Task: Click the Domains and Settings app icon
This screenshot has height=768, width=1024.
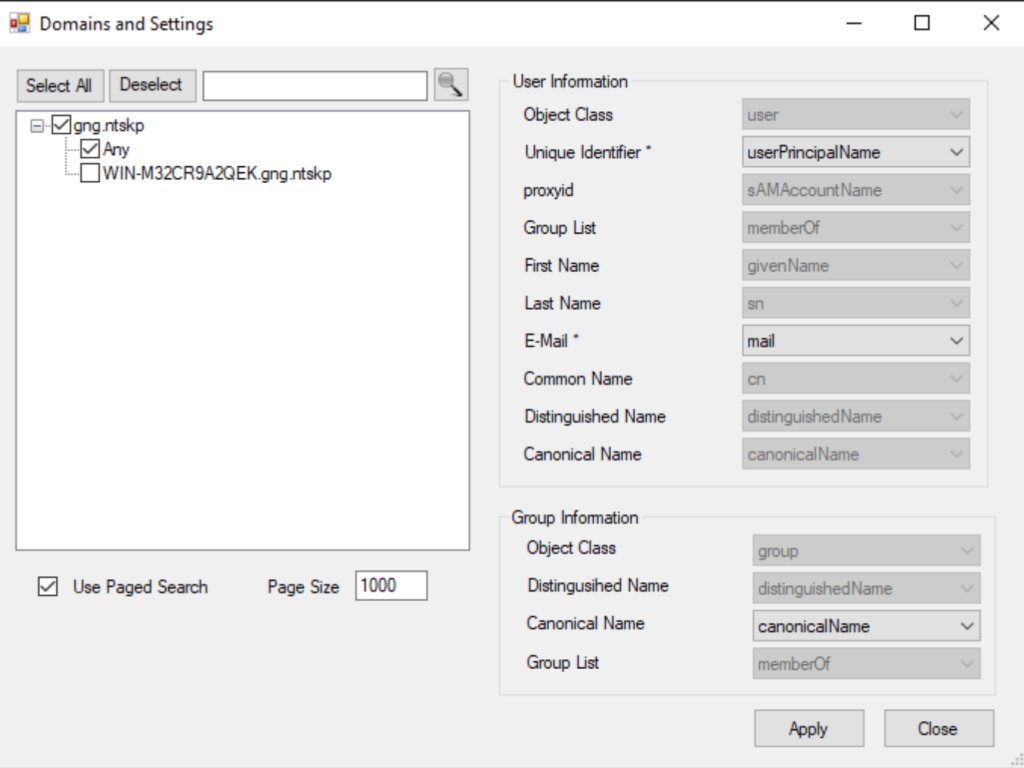Action: tap(20, 24)
